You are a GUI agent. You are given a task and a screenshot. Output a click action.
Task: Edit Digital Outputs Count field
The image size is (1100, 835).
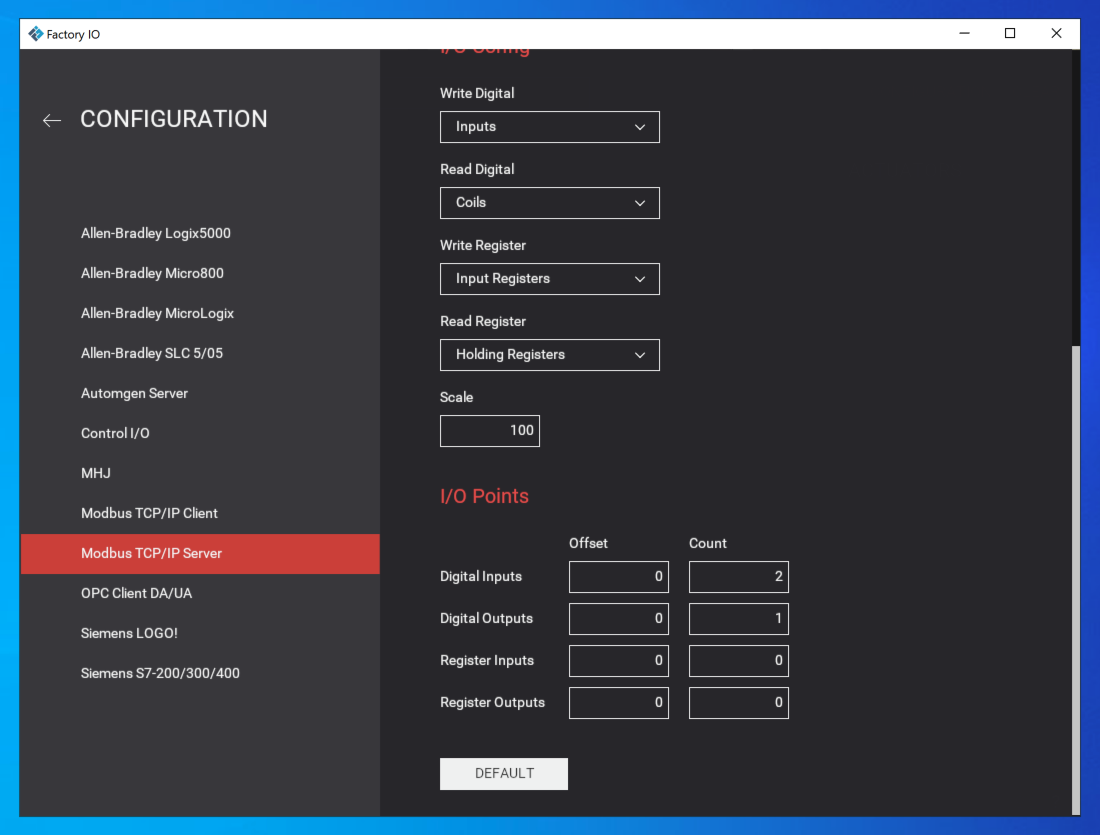[739, 619]
